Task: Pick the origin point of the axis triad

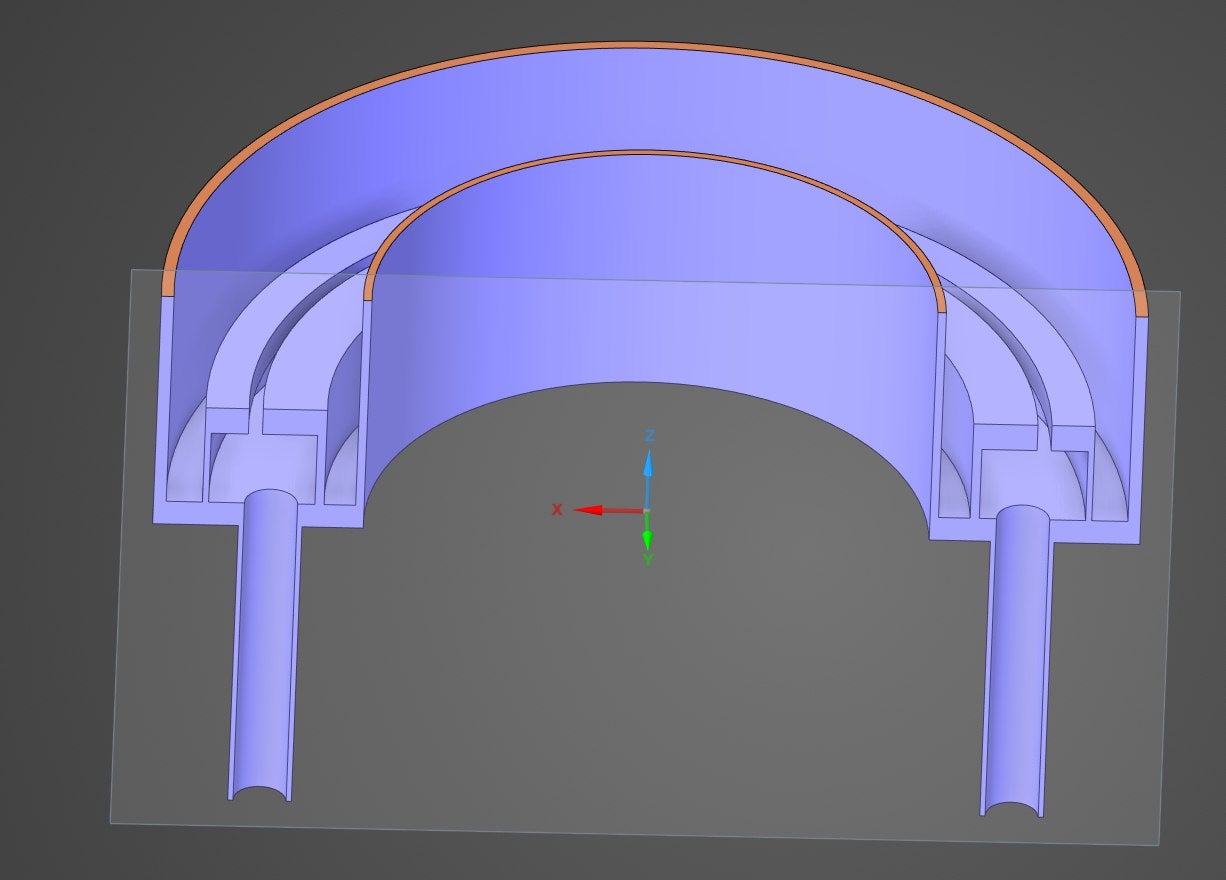Action: pos(647,511)
